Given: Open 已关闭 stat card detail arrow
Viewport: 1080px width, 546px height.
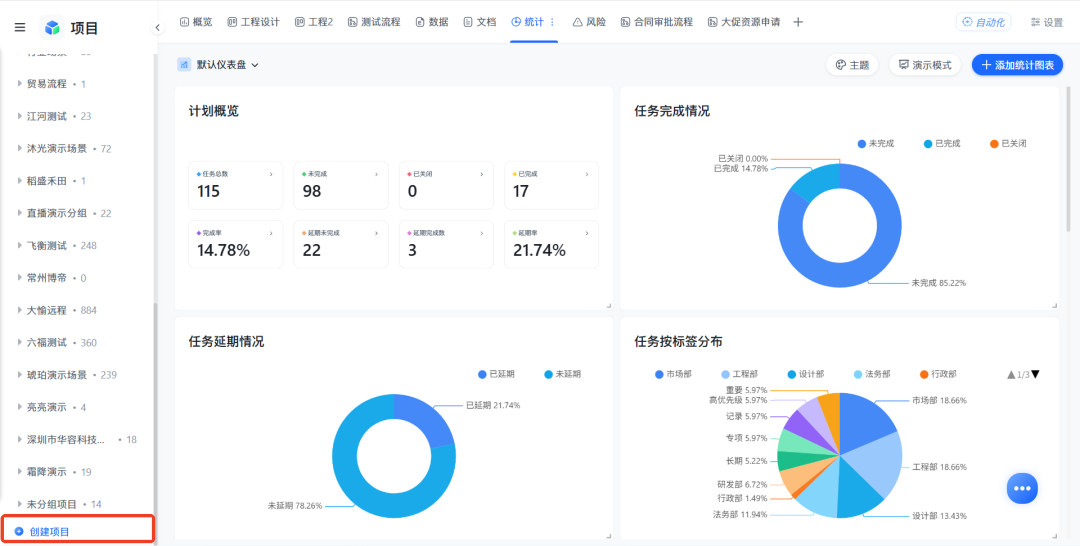Looking at the screenshot, I should pyautogui.click(x=481, y=175).
